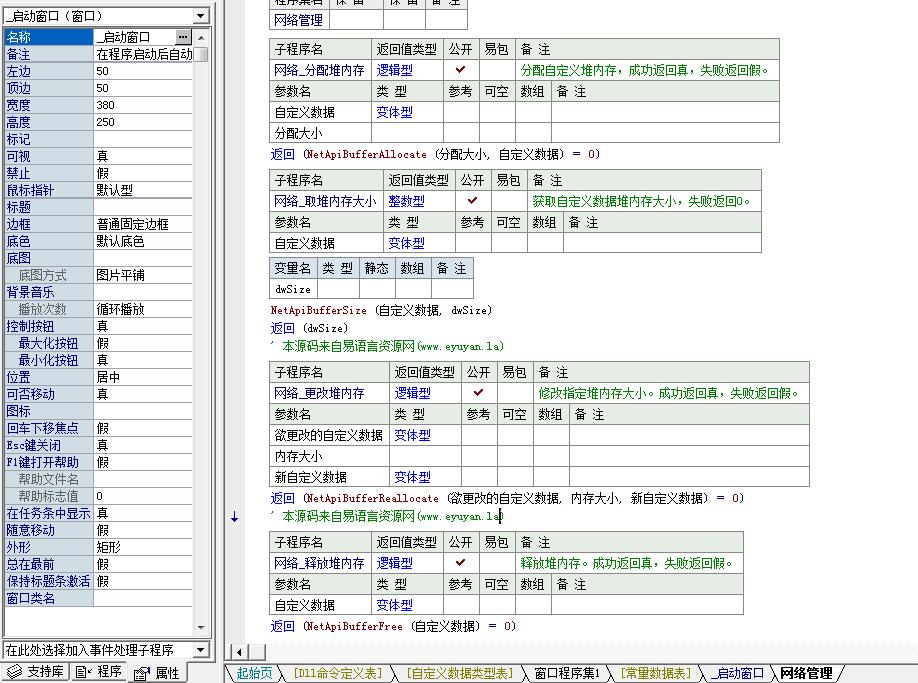The width and height of the screenshot is (918, 683).
Task: Open the [Dll命令定义表] tab
Action: pyautogui.click(x=337, y=673)
